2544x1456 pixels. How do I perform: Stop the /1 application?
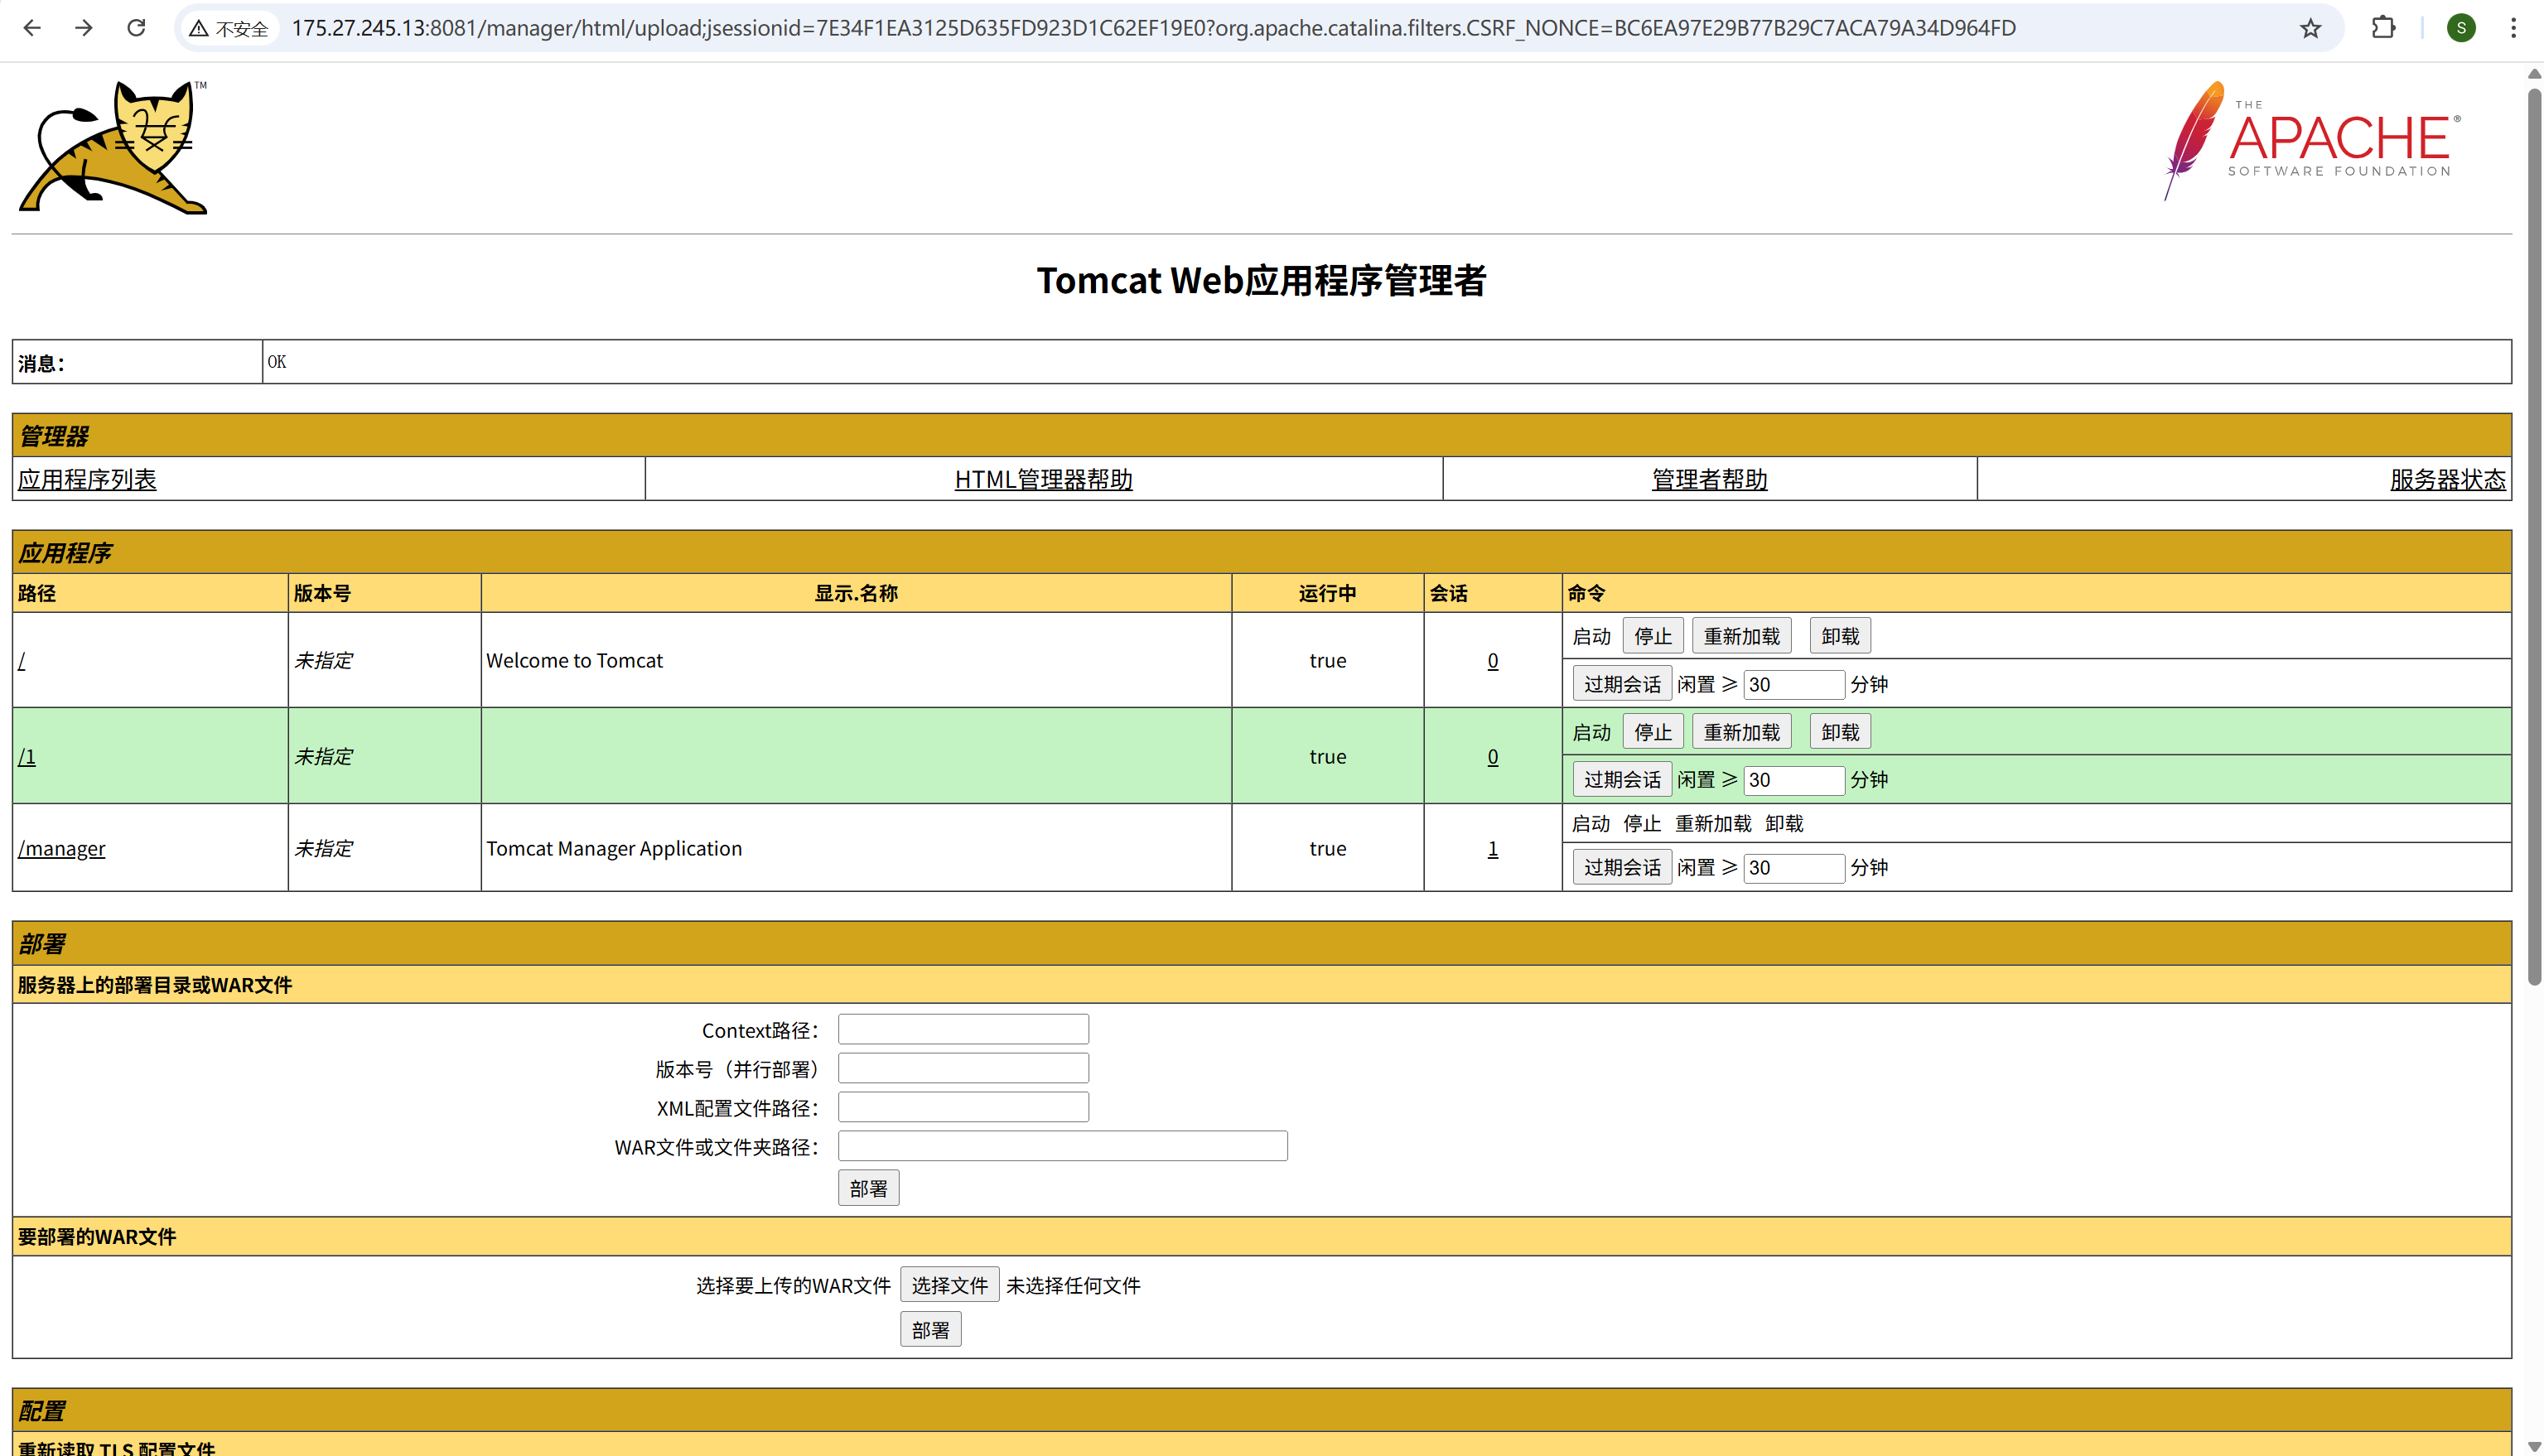(1652, 732)
